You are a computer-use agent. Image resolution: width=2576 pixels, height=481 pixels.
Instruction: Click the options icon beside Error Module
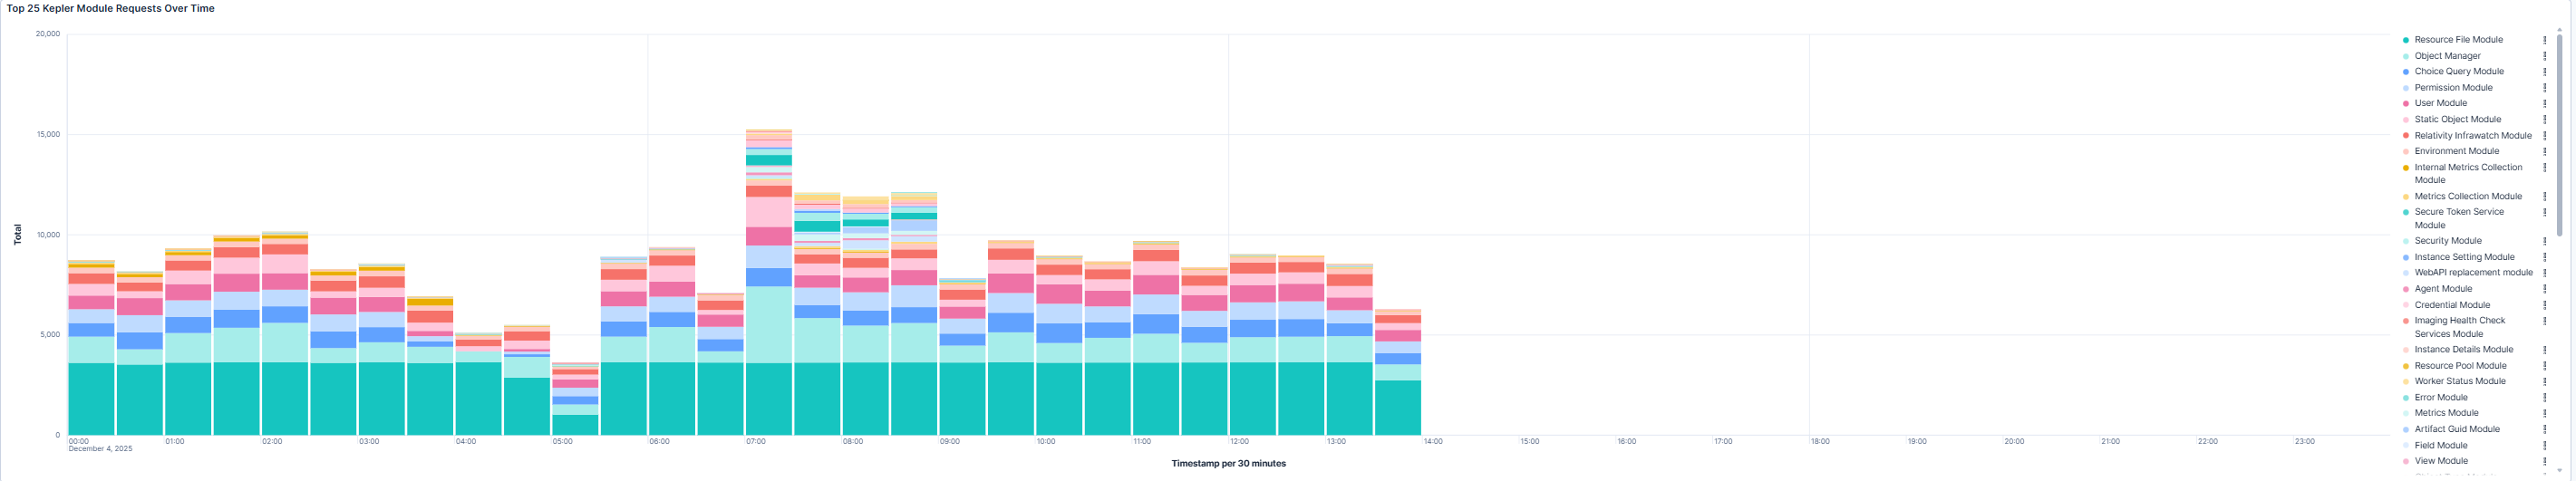point(2545,398)
